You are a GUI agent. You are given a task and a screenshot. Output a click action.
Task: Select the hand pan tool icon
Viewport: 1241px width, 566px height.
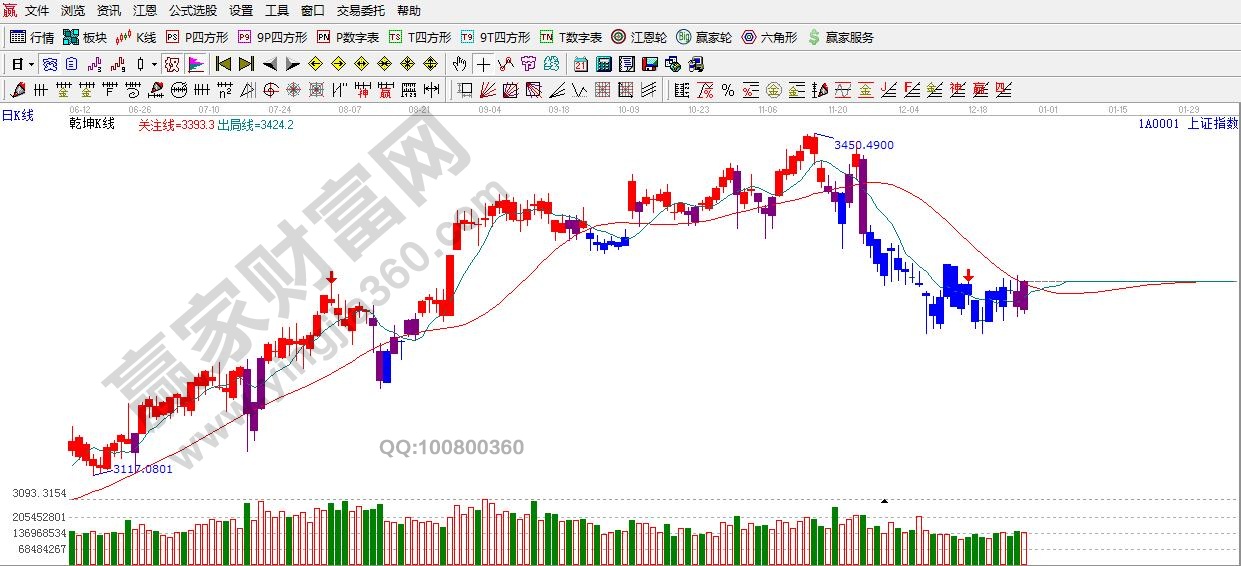click(459, 64)
